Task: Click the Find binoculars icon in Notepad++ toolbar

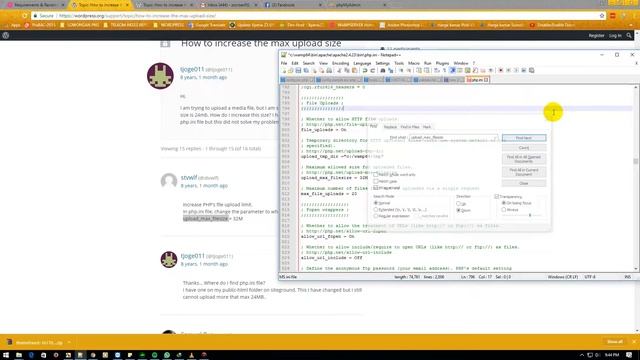Action: (383, 71)
